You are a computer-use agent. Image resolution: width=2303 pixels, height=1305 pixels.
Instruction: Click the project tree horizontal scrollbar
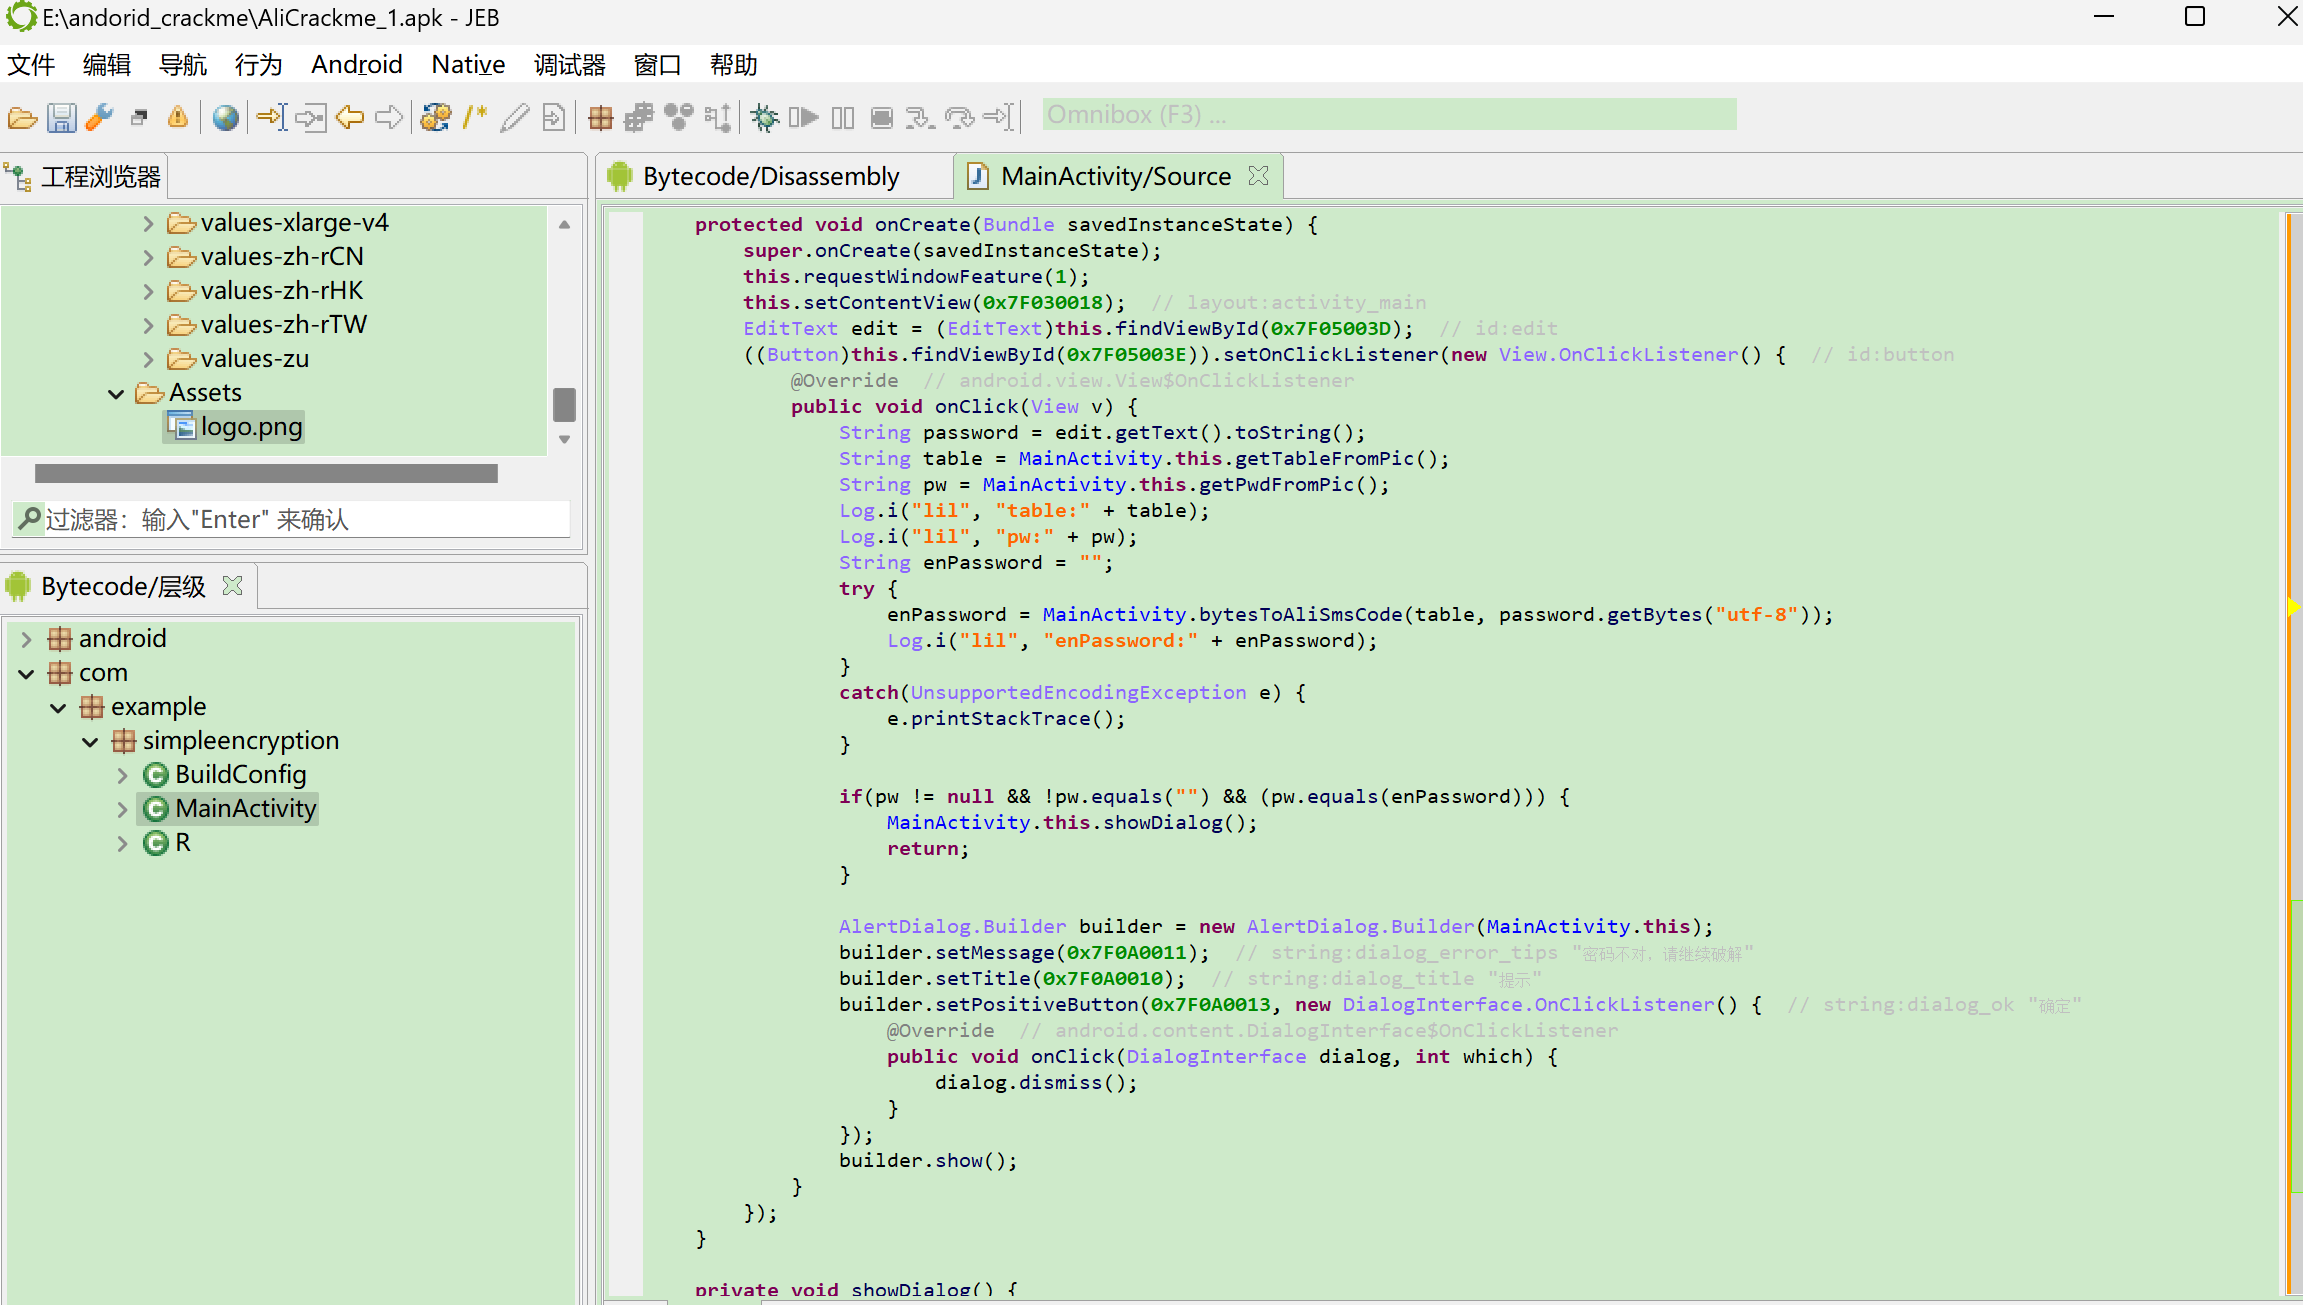(266, 474)
